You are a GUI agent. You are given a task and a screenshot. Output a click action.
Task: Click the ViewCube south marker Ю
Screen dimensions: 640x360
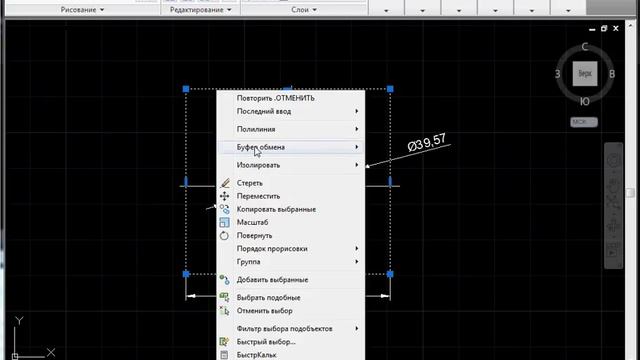(x=584, y=102)
